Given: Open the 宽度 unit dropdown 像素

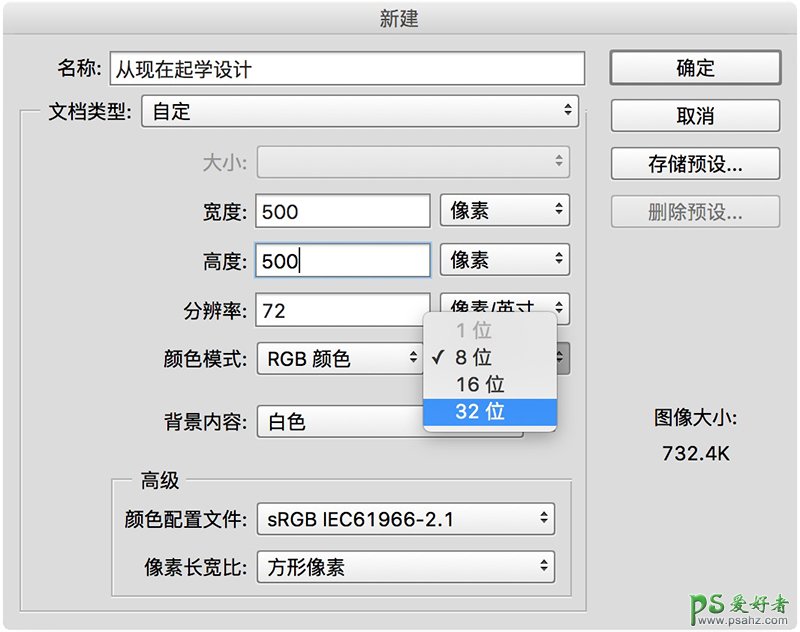Looking at the screenshot, I should coord(505,210).
